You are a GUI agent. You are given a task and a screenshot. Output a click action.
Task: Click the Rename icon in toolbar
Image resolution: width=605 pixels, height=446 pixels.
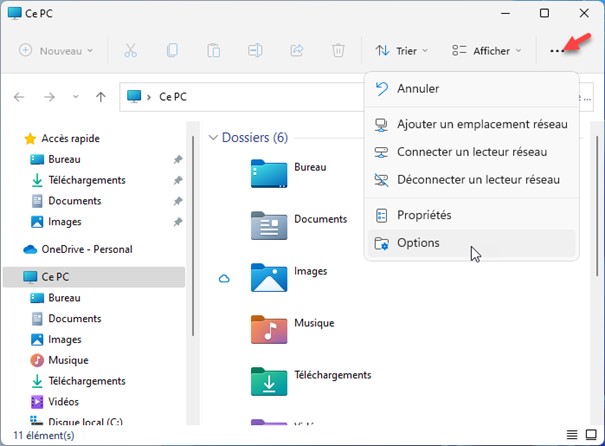point(255,50)
